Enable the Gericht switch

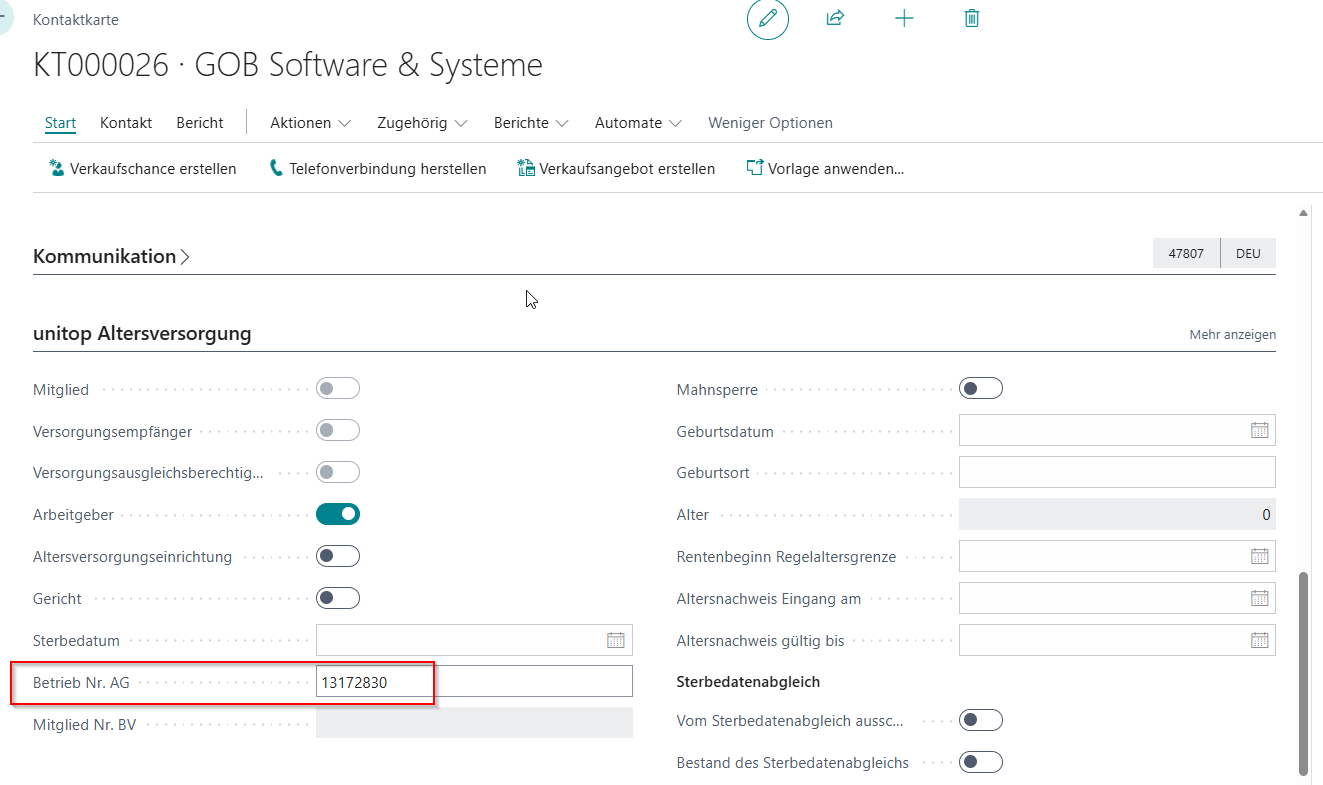pos(338,598)
